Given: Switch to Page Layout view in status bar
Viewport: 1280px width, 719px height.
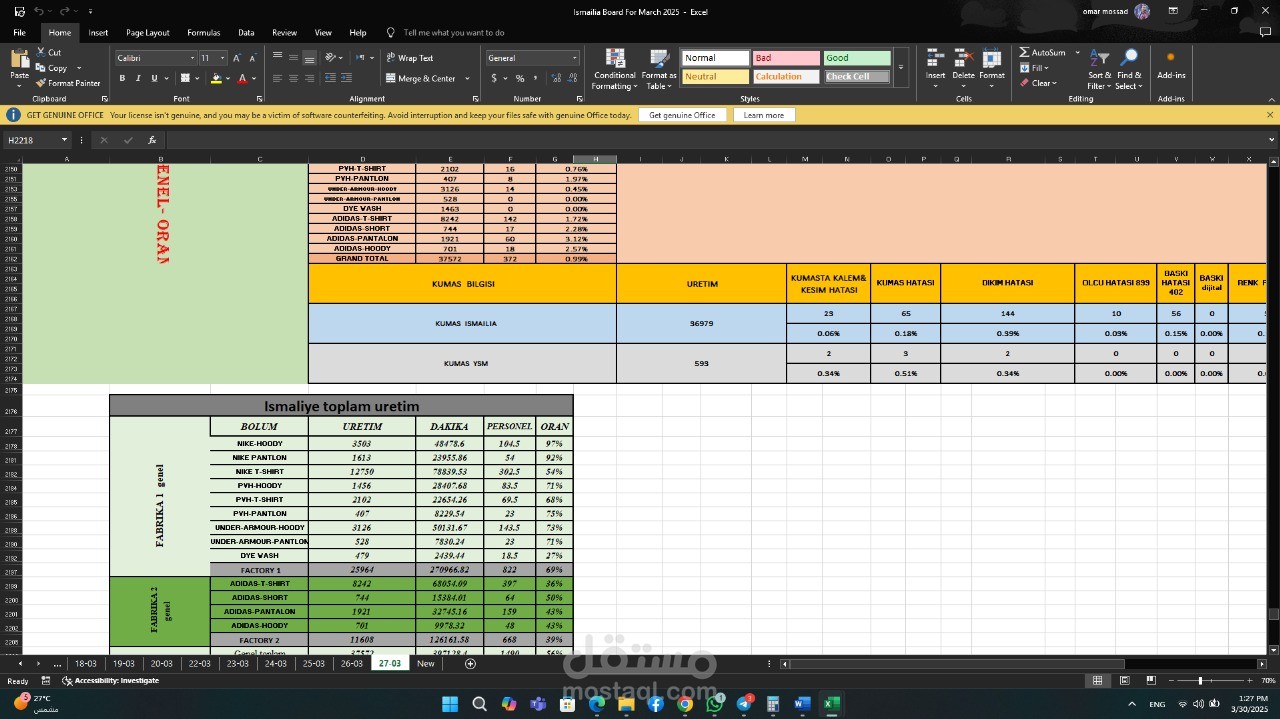Looking at the screenshot, I should click(x=1124, y=680).
